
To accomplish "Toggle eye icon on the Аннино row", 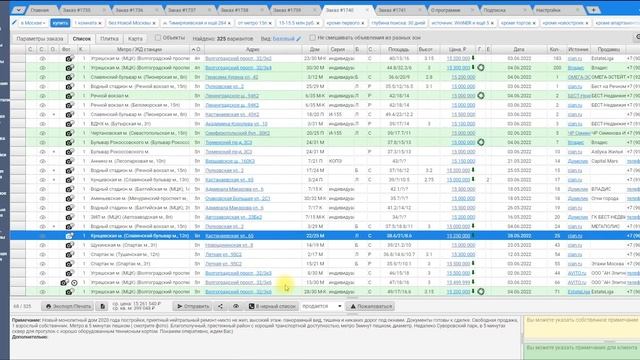I will click(x=42, y=161).
